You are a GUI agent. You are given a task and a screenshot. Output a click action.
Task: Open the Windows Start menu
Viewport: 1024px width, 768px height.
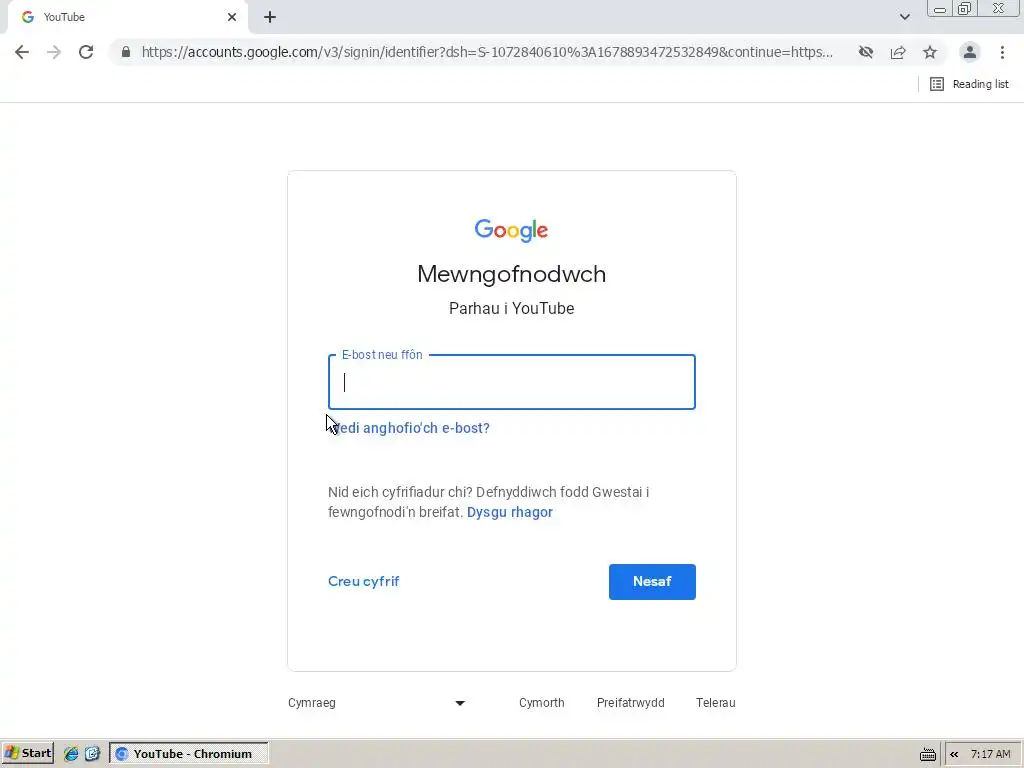coord(27,754)
